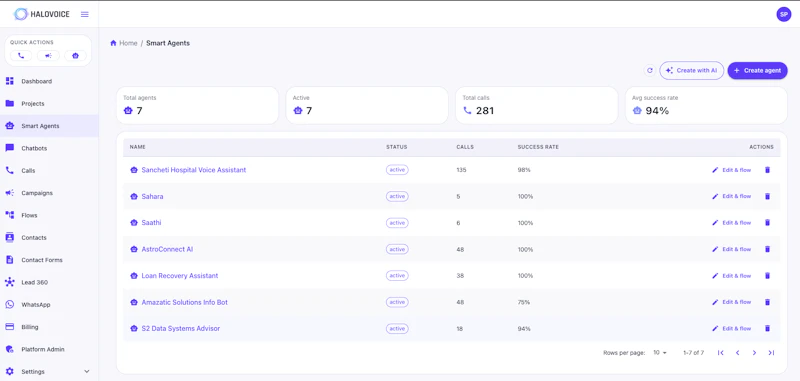This screenshot has height=381, width=800.
Task: Toggle the sidebar hamburger menu
Action: point(85,14)
